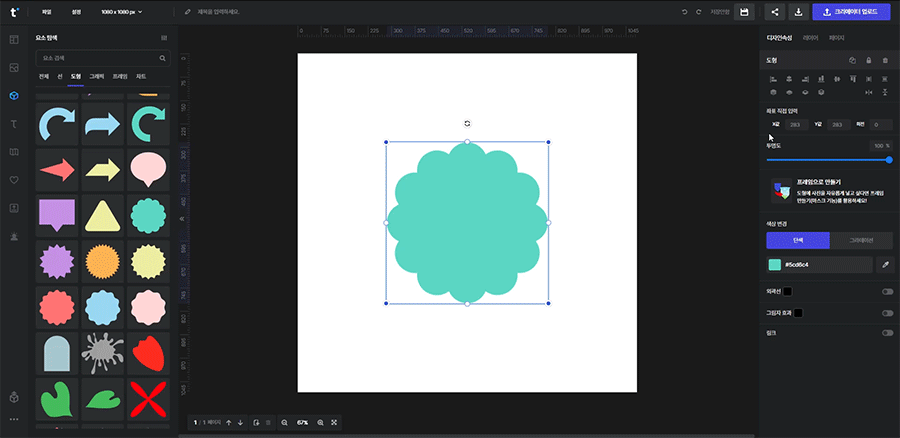900x438 pixels.
Task: Open the text tool in left sidebar
Action: [14, 123]
